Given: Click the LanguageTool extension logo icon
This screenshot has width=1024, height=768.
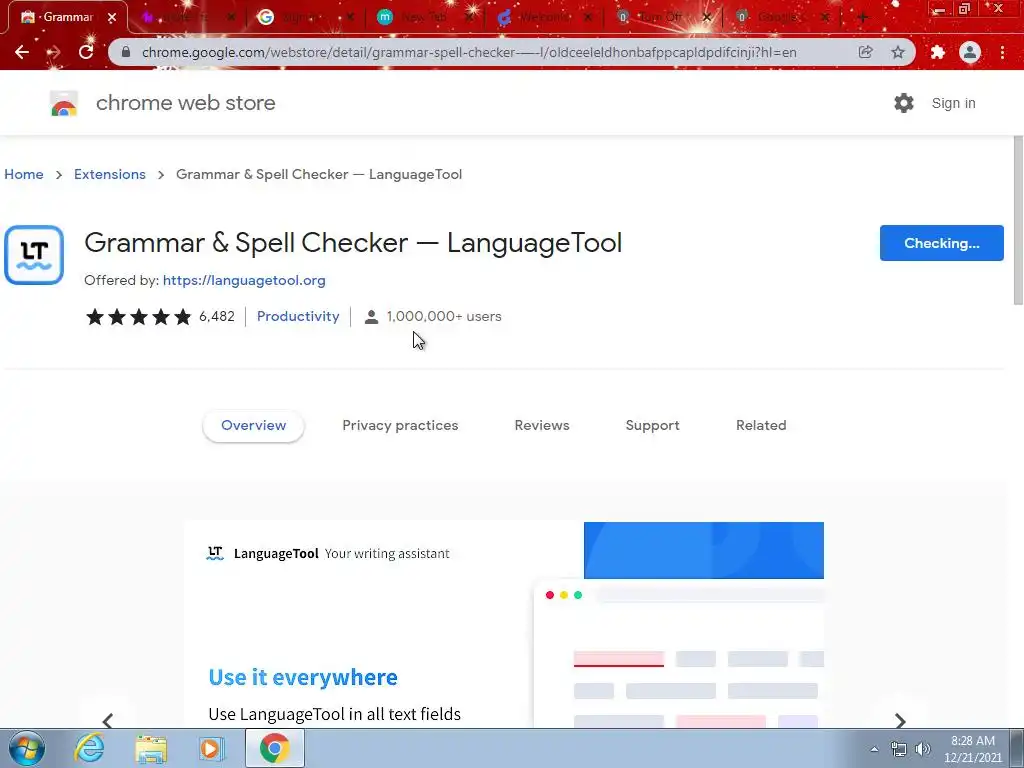Looking at the screenshot, I should (34, 255).
